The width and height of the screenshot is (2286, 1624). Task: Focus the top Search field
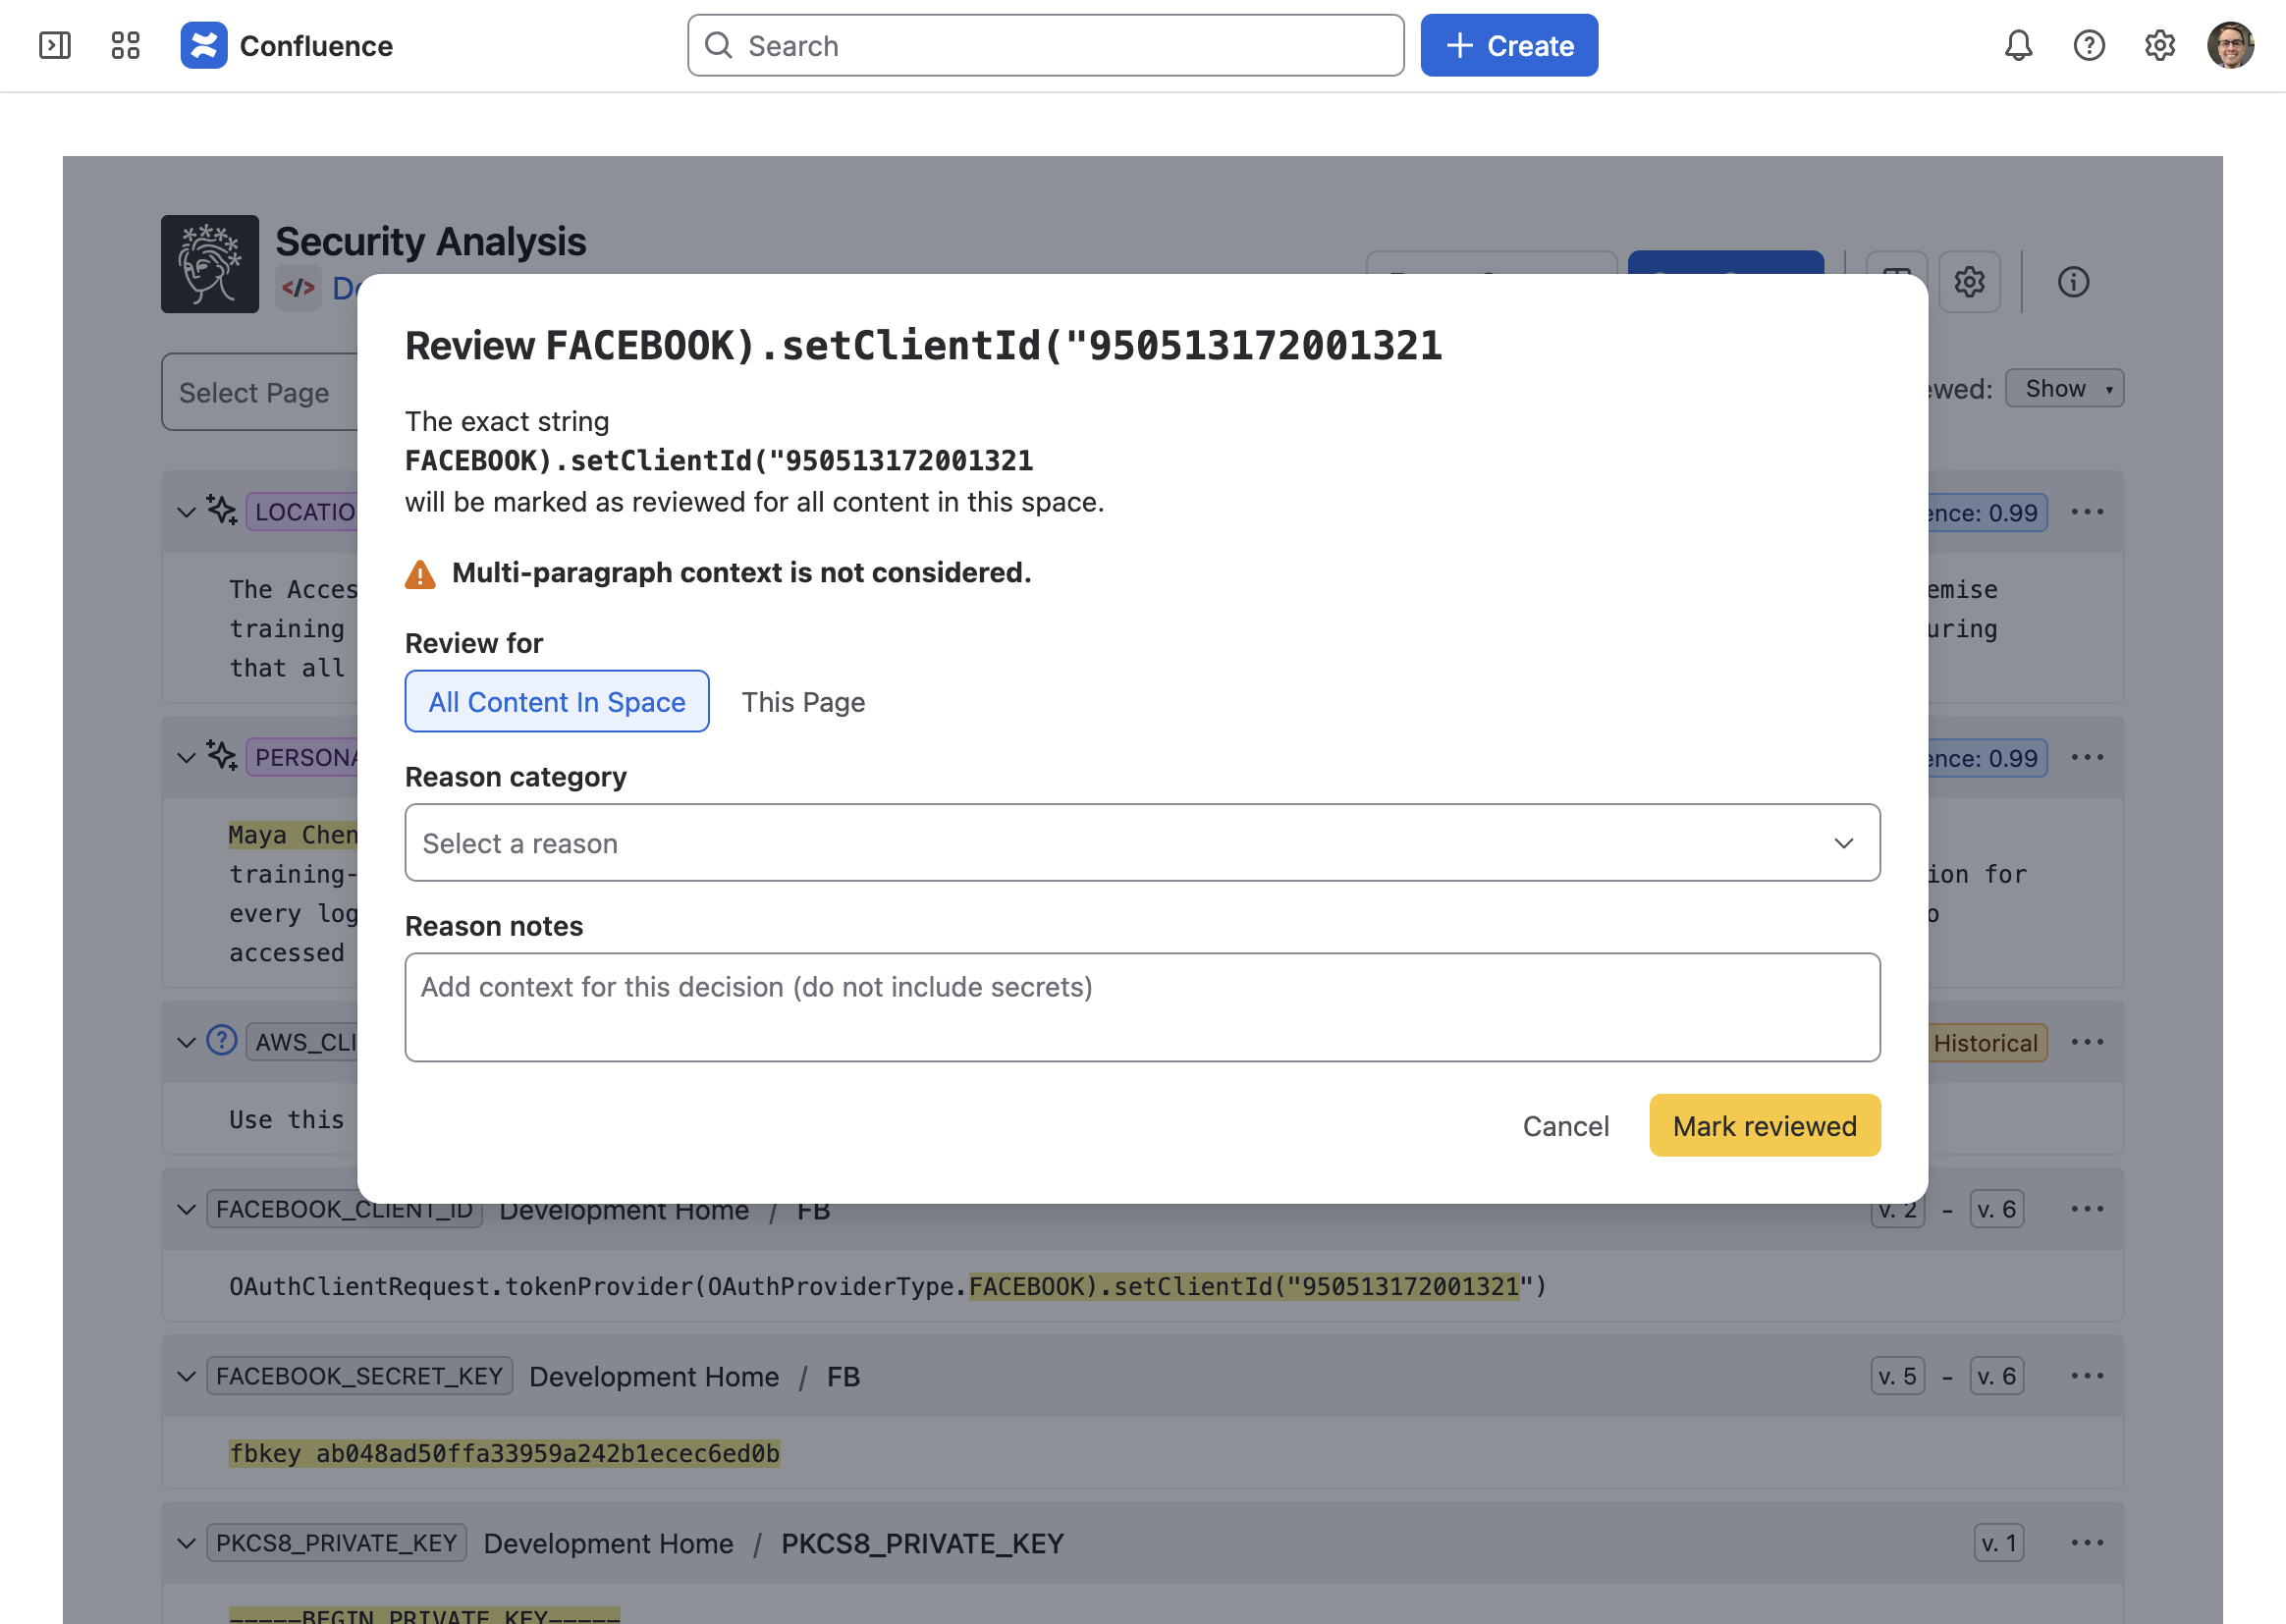1045,45
